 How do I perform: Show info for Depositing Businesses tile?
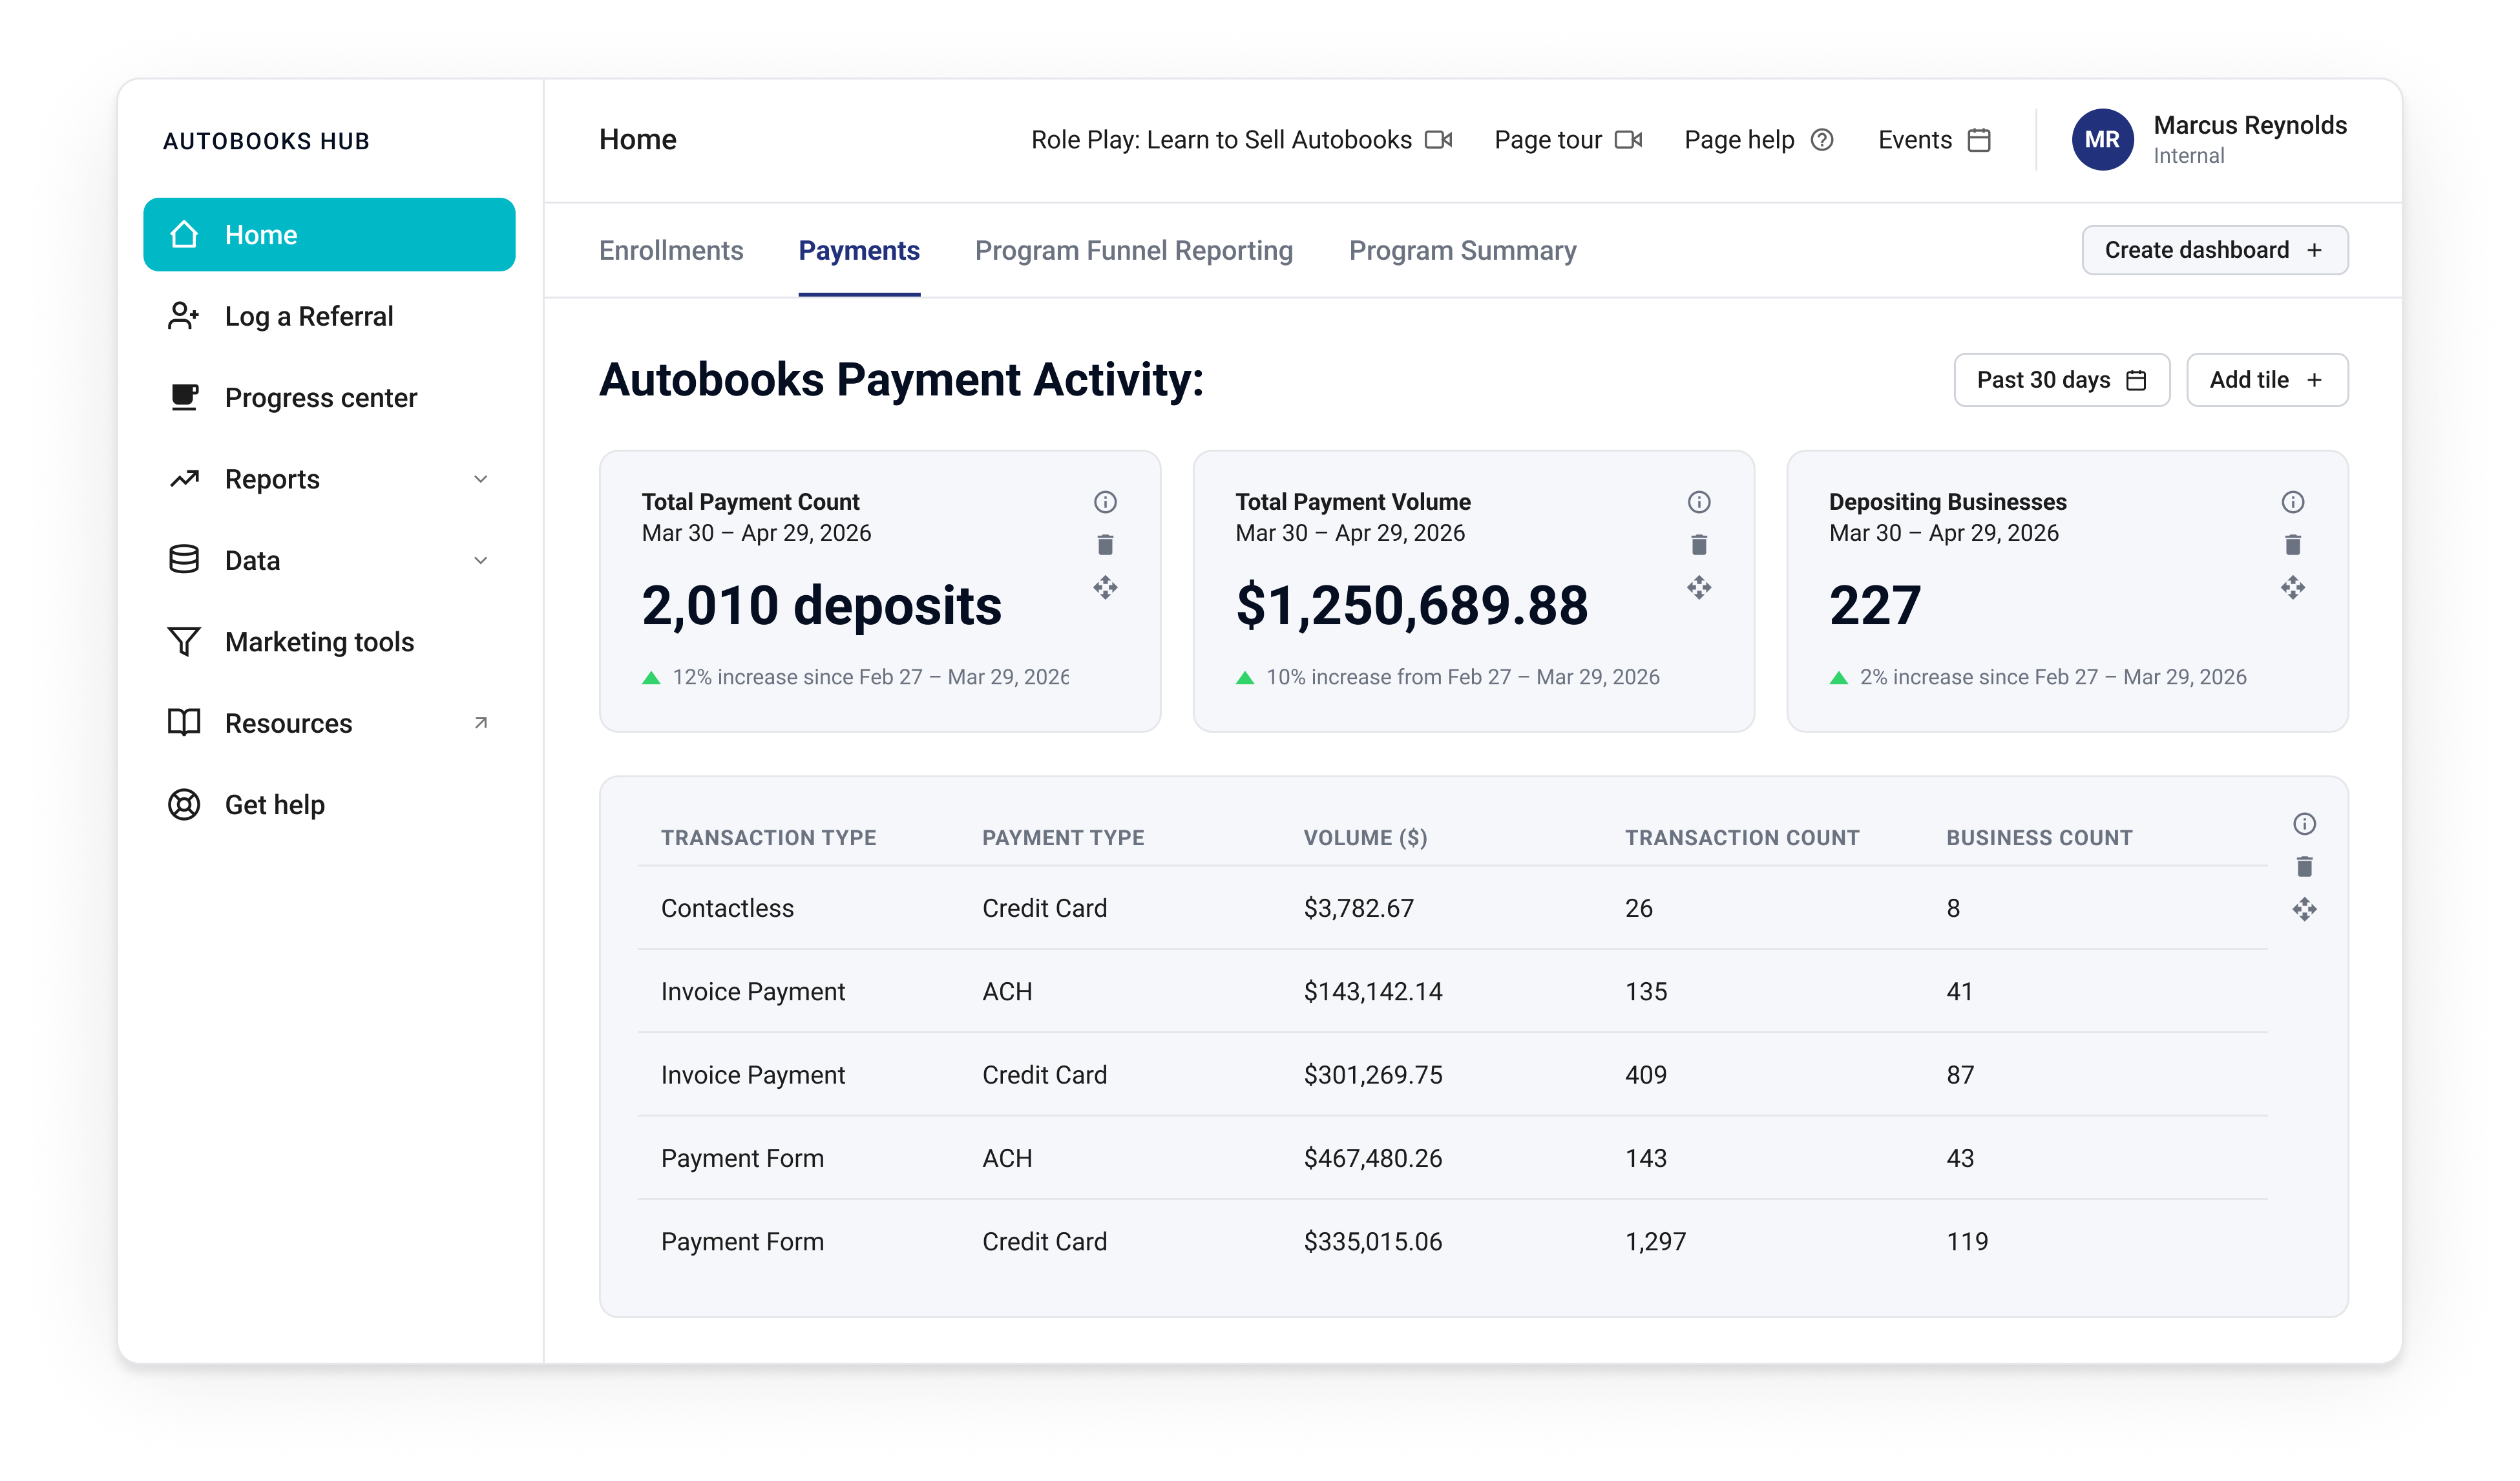point(2292,502)
